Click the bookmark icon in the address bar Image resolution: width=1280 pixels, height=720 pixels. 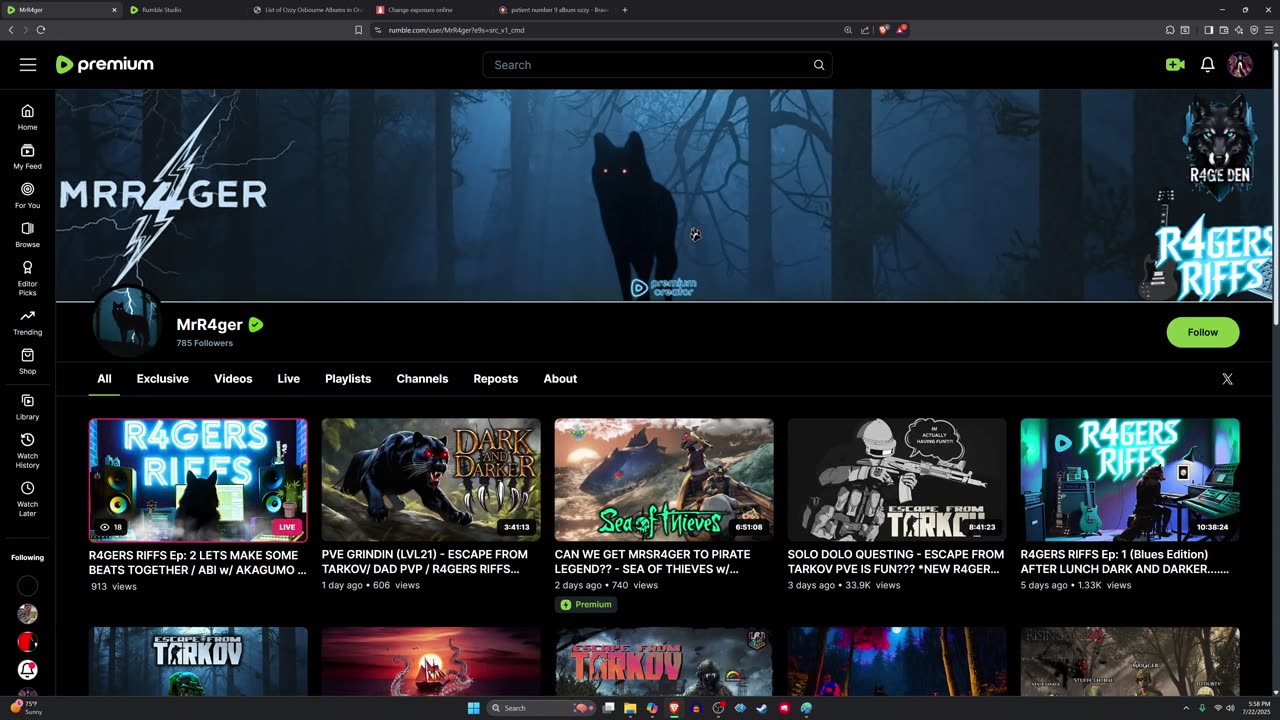[358, 30]
